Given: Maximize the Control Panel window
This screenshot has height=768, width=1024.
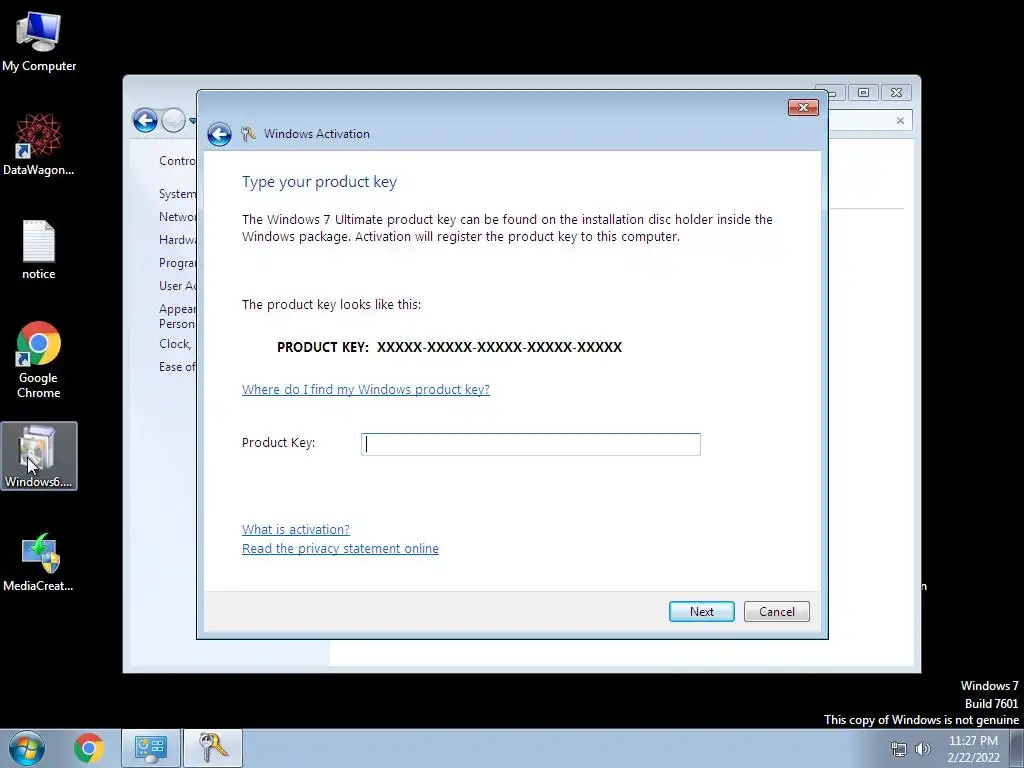Looking at the screenshot, I should (863, 93).
